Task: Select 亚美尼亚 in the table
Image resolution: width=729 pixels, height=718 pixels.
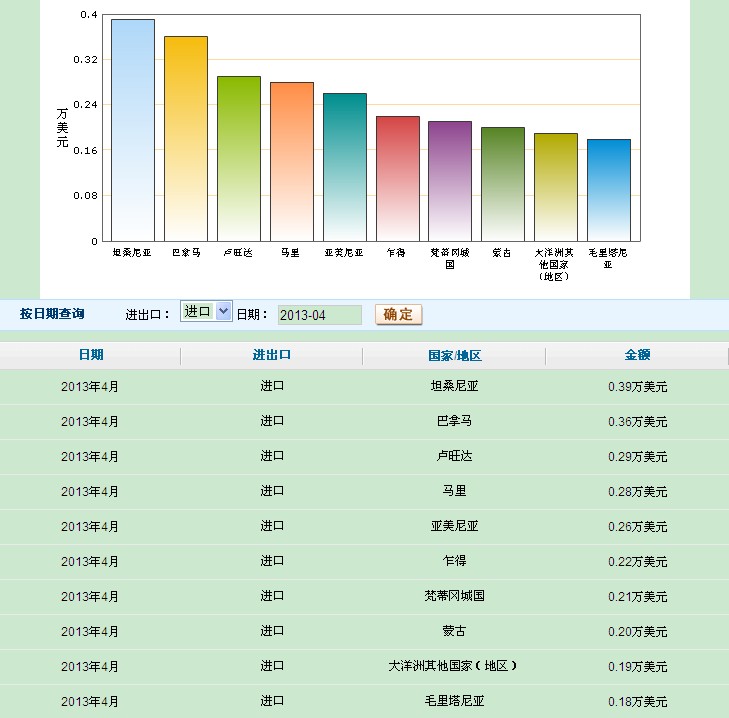Action: click(x=454, y=526)
